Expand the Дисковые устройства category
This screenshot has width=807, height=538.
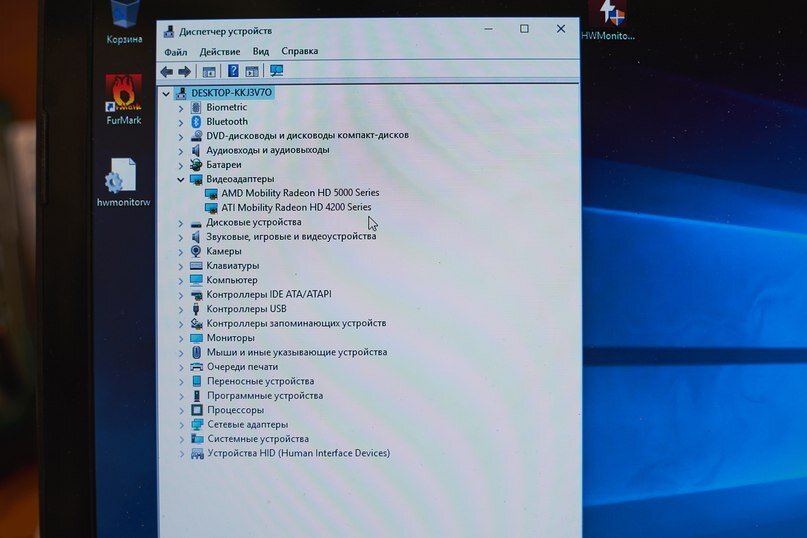pos(181,223)
